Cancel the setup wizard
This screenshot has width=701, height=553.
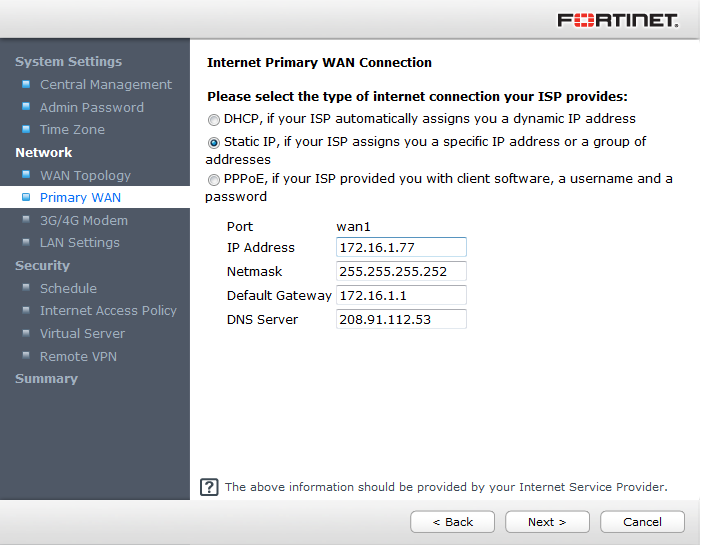click(642, 522)
